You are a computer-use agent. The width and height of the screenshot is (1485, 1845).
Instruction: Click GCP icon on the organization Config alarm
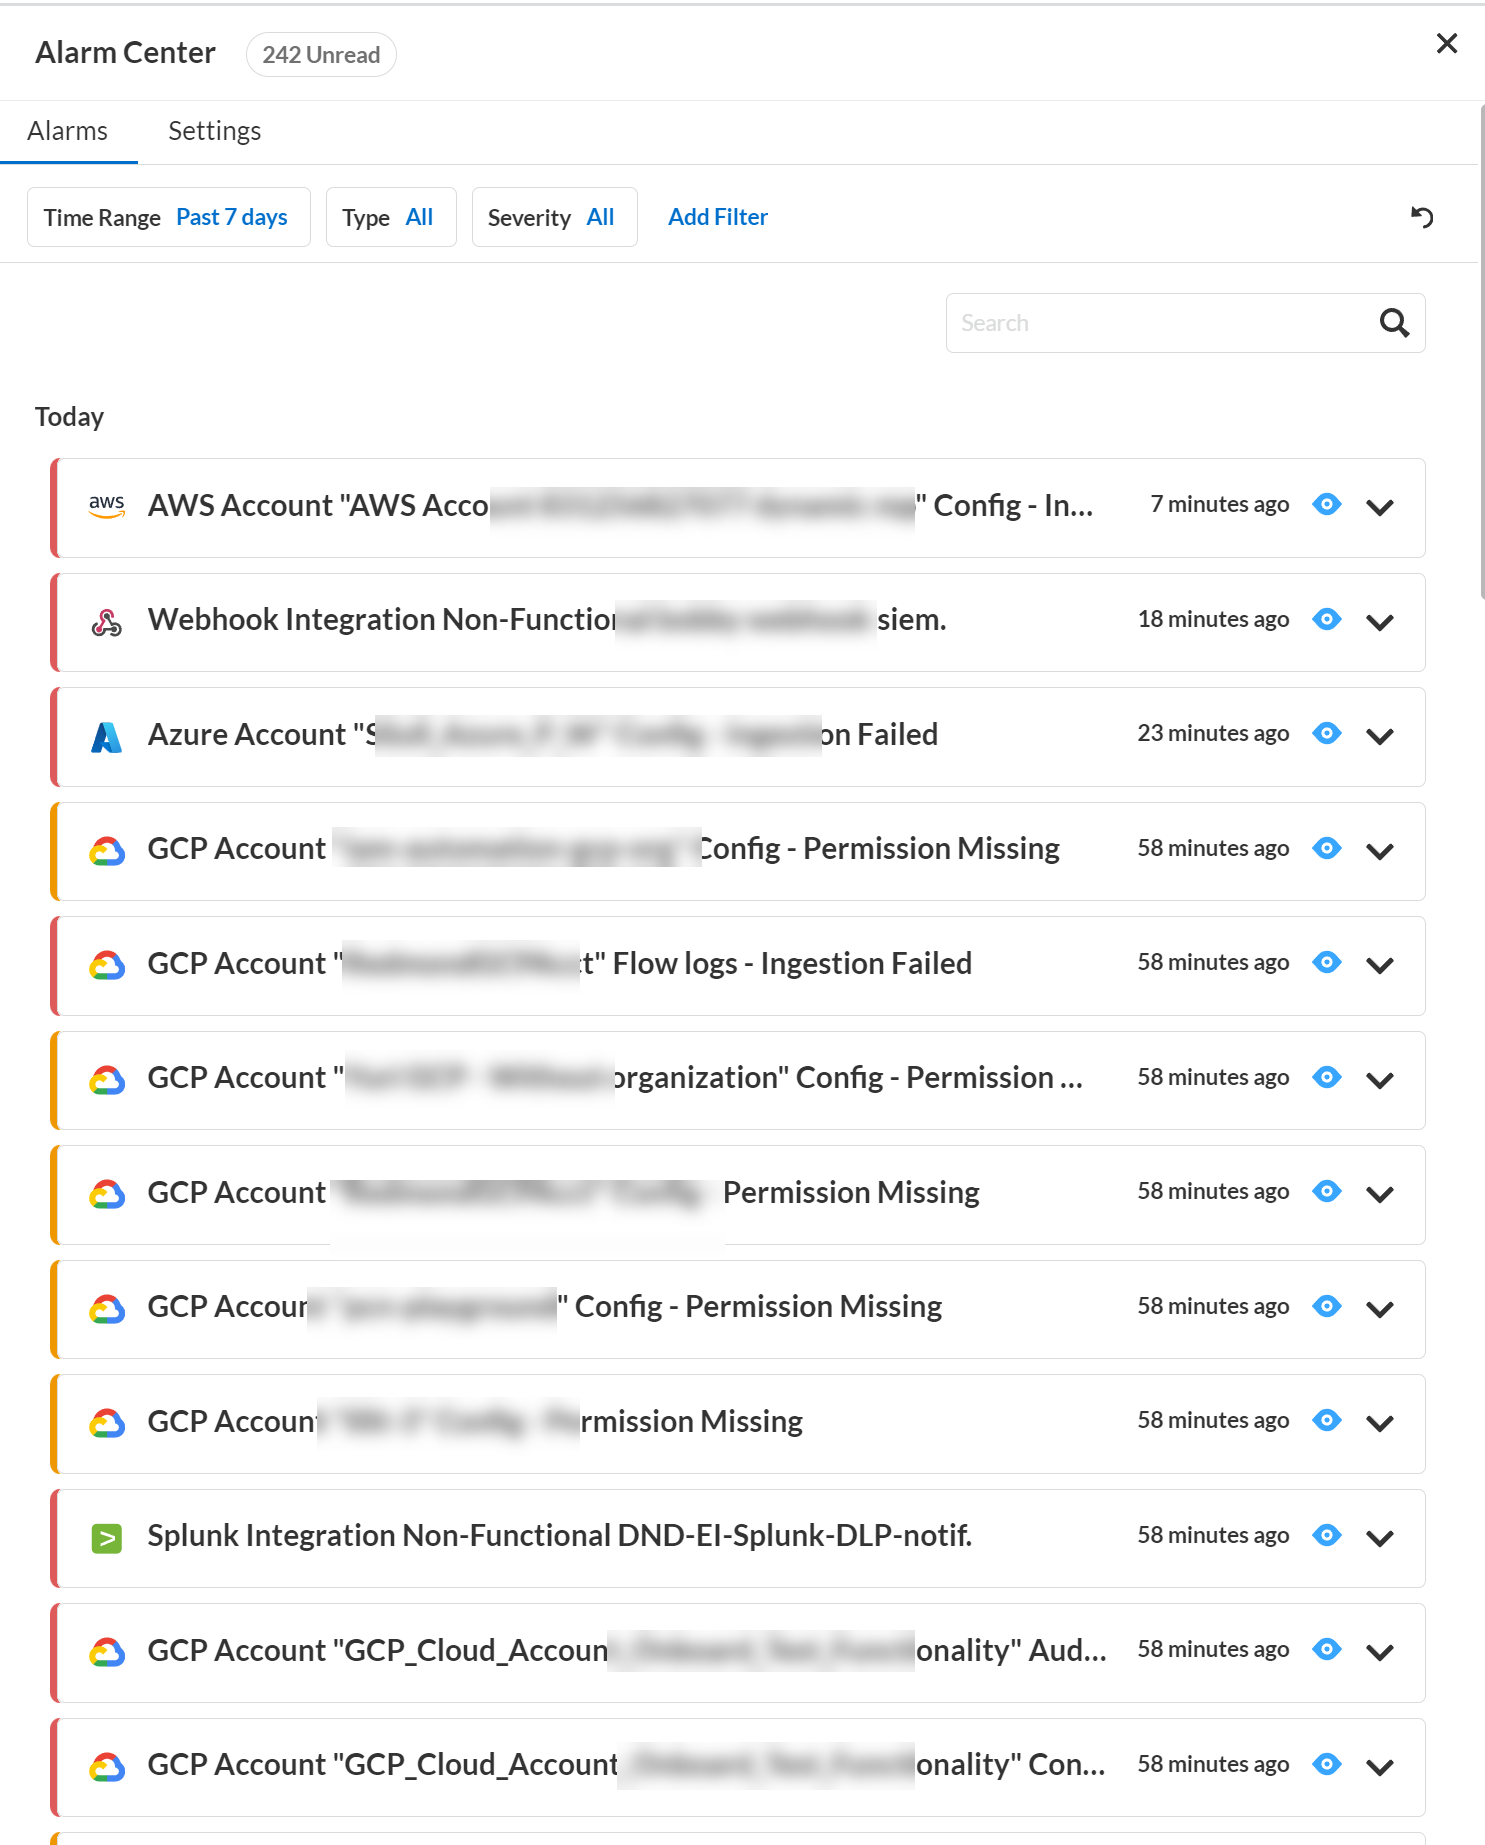click(x=107, y=1080)
